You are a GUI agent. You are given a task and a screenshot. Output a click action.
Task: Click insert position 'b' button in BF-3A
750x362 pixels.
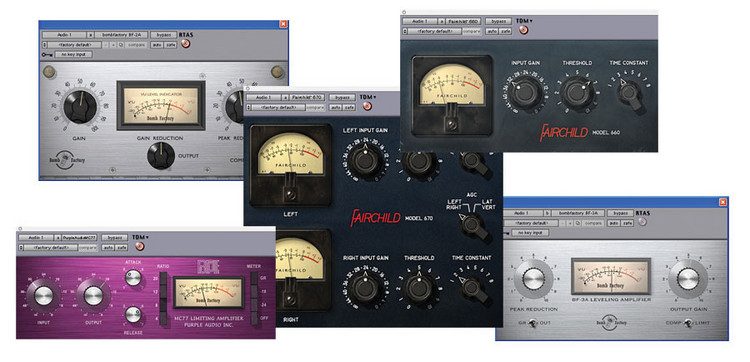[x=547, y=213]
